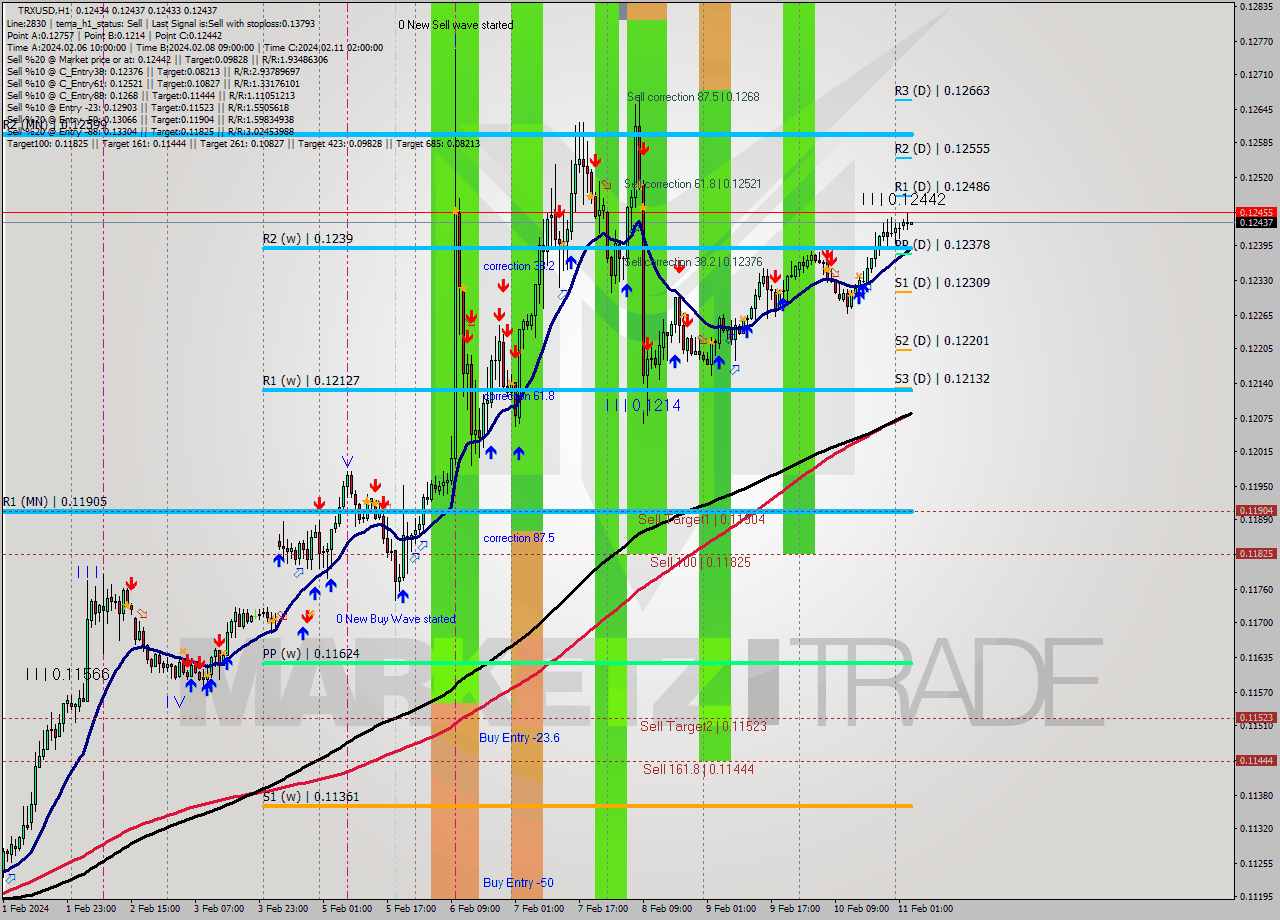The height and width of the screenshot is (920, 1280).
Task: Select the blue 'correction 87.5' label
Action: (518, 538)
